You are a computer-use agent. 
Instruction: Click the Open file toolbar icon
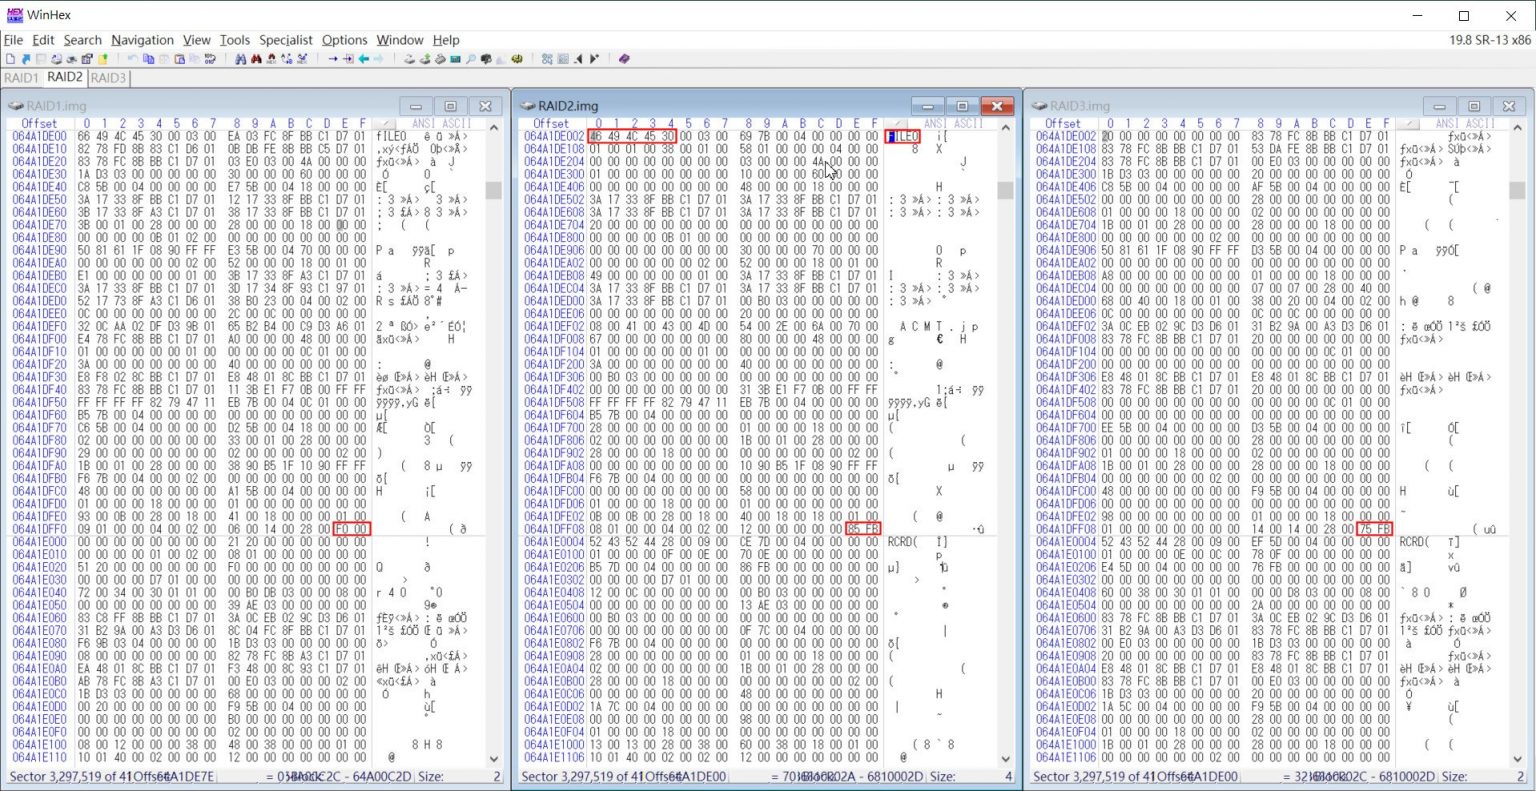point(25,59)
